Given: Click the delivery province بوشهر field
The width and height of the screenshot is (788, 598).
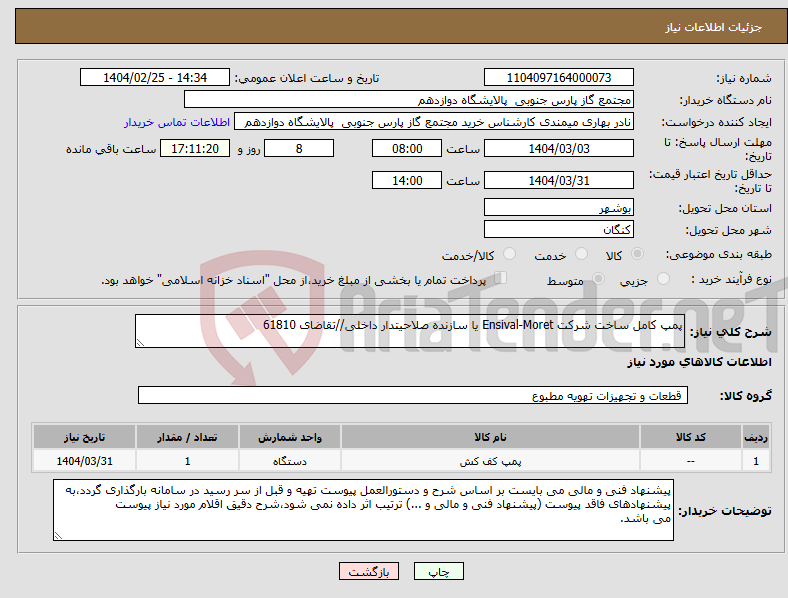Looking at the screenshot, I should pos(558,207).
